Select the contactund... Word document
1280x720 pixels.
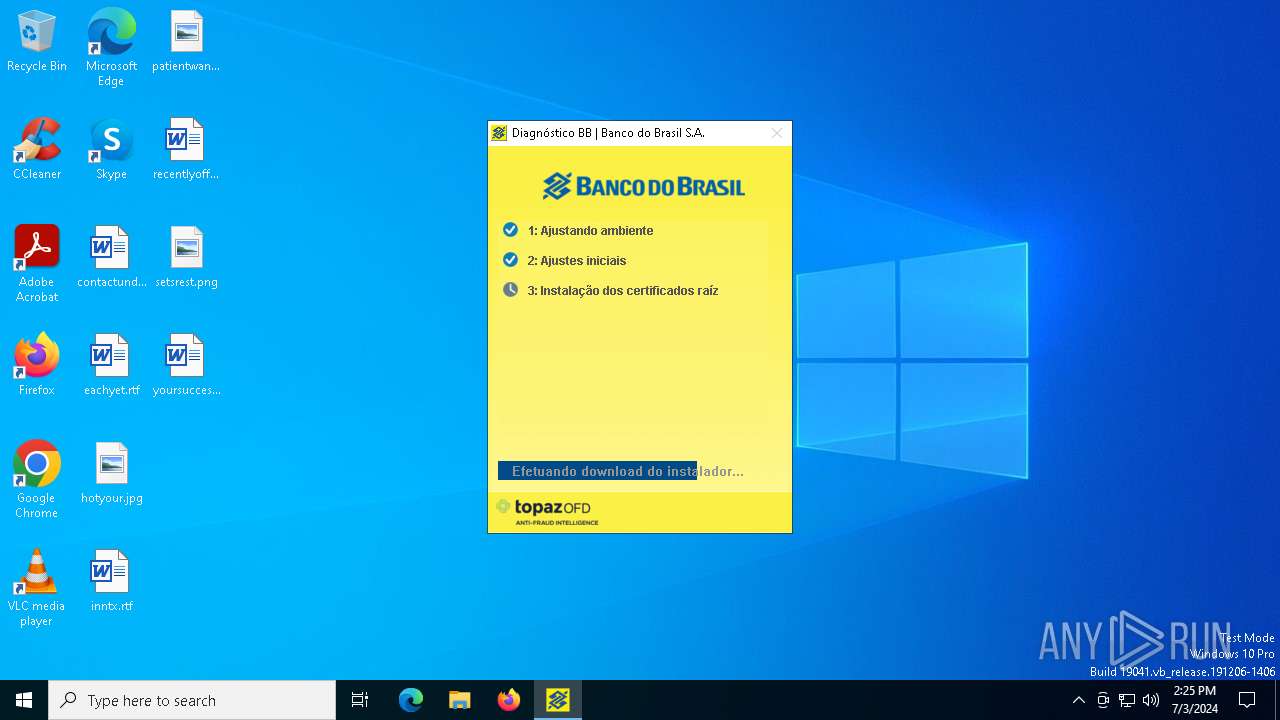click(111, 258)
